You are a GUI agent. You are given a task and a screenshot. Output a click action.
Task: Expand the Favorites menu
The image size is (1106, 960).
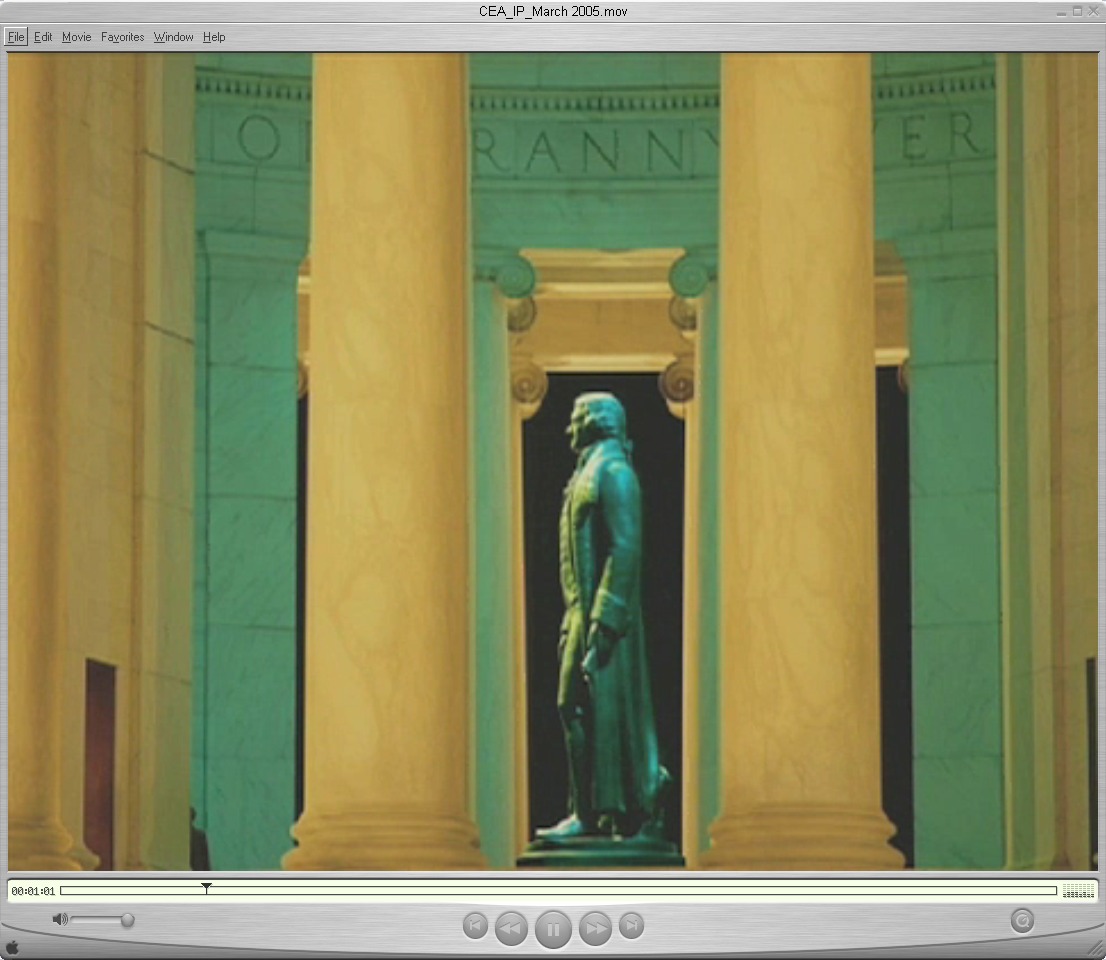[122, 37]
